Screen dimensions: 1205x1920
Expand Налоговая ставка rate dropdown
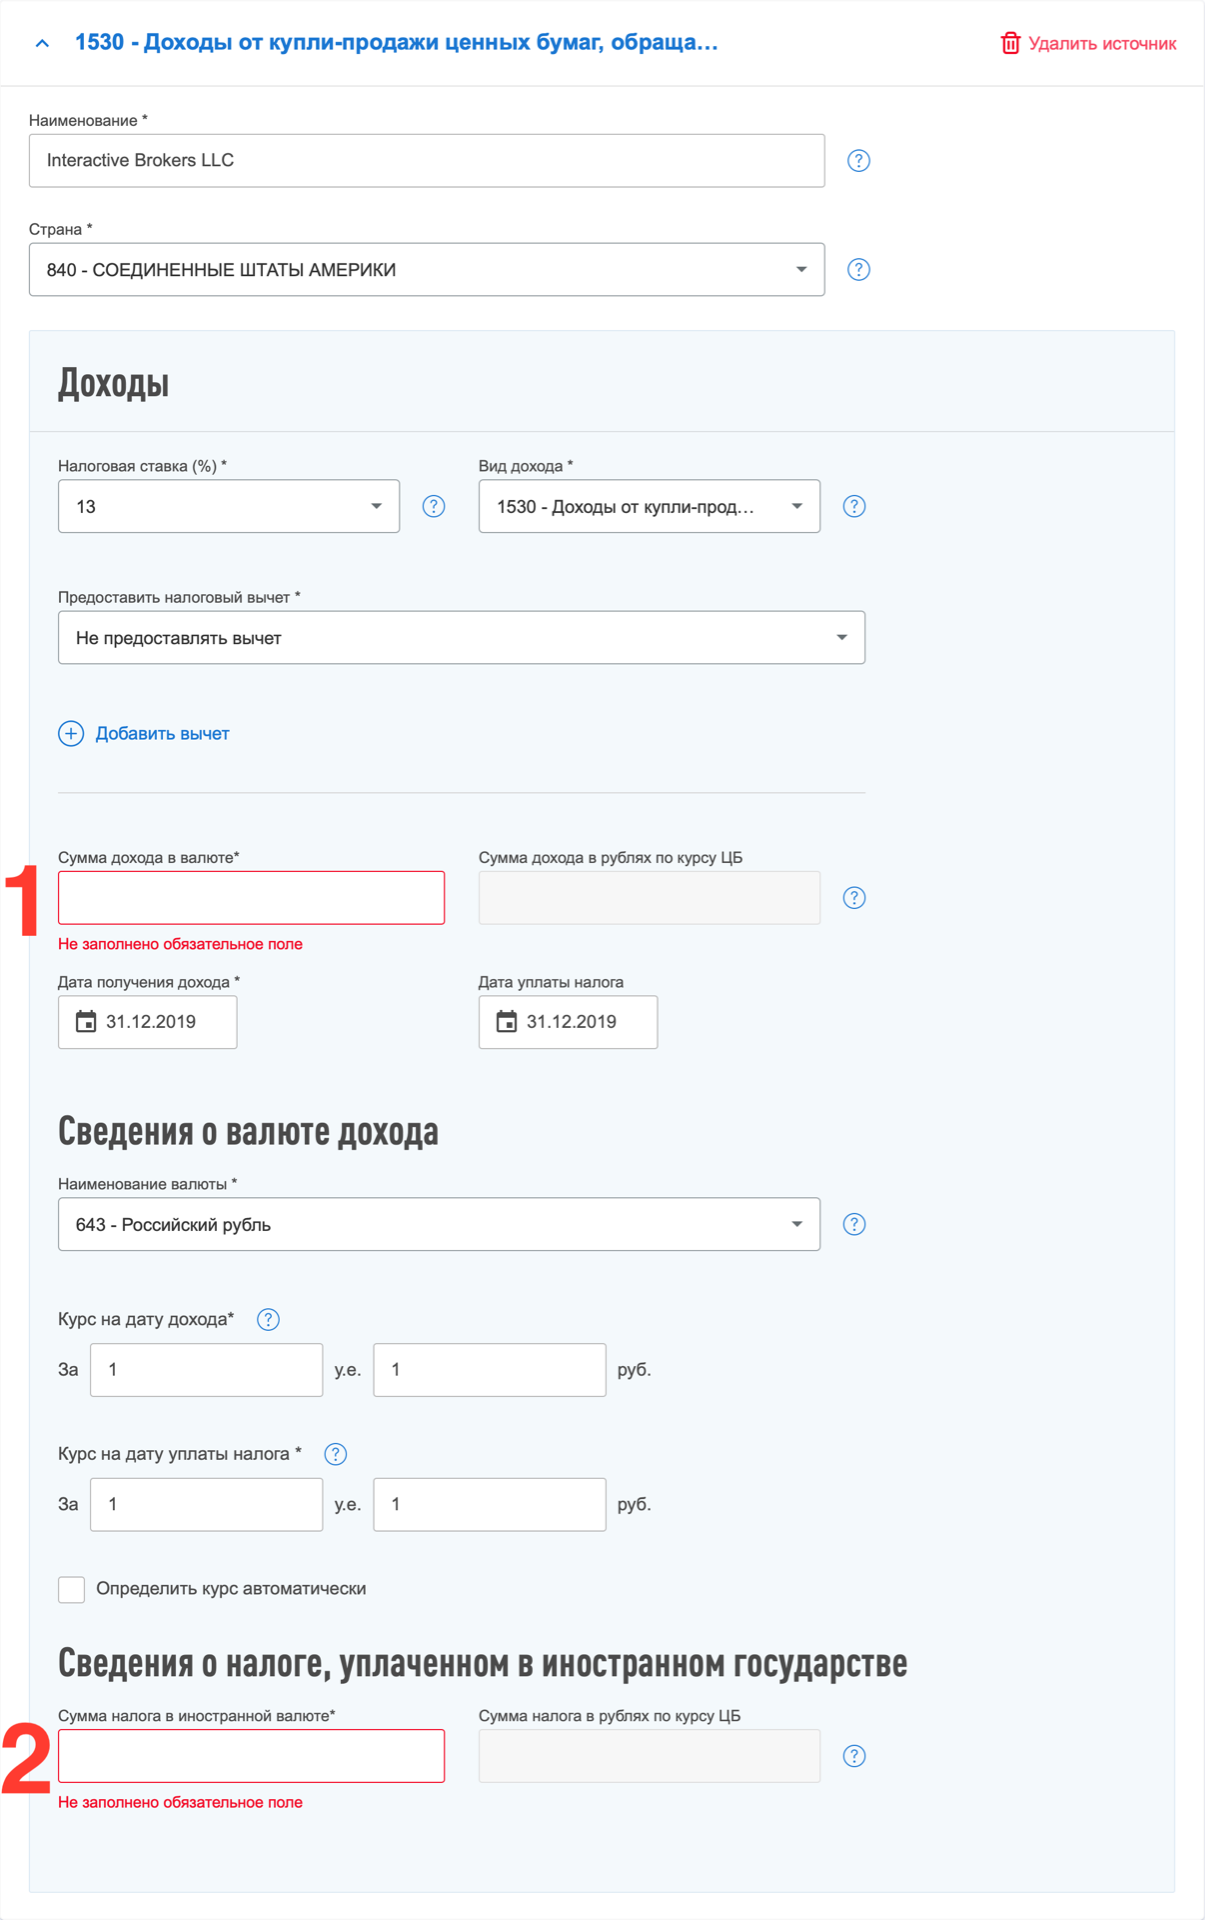[x=228, y=507]
